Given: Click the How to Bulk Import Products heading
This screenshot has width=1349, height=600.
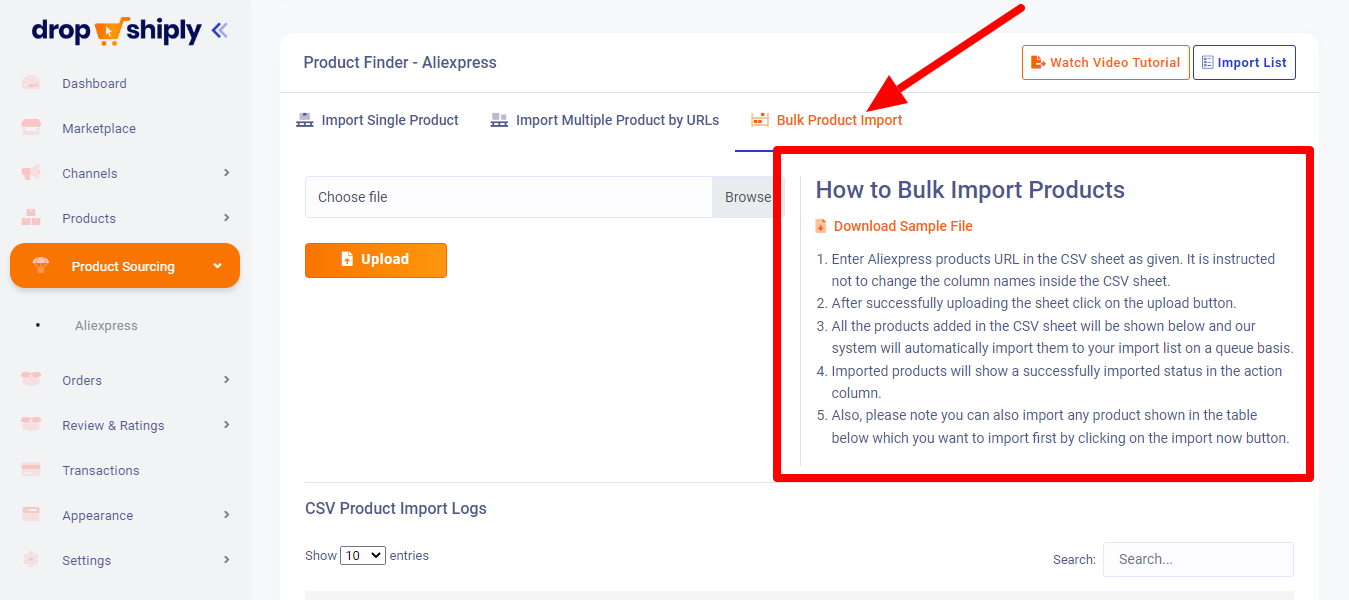Looking at the screenshot, I should point(970,190).
